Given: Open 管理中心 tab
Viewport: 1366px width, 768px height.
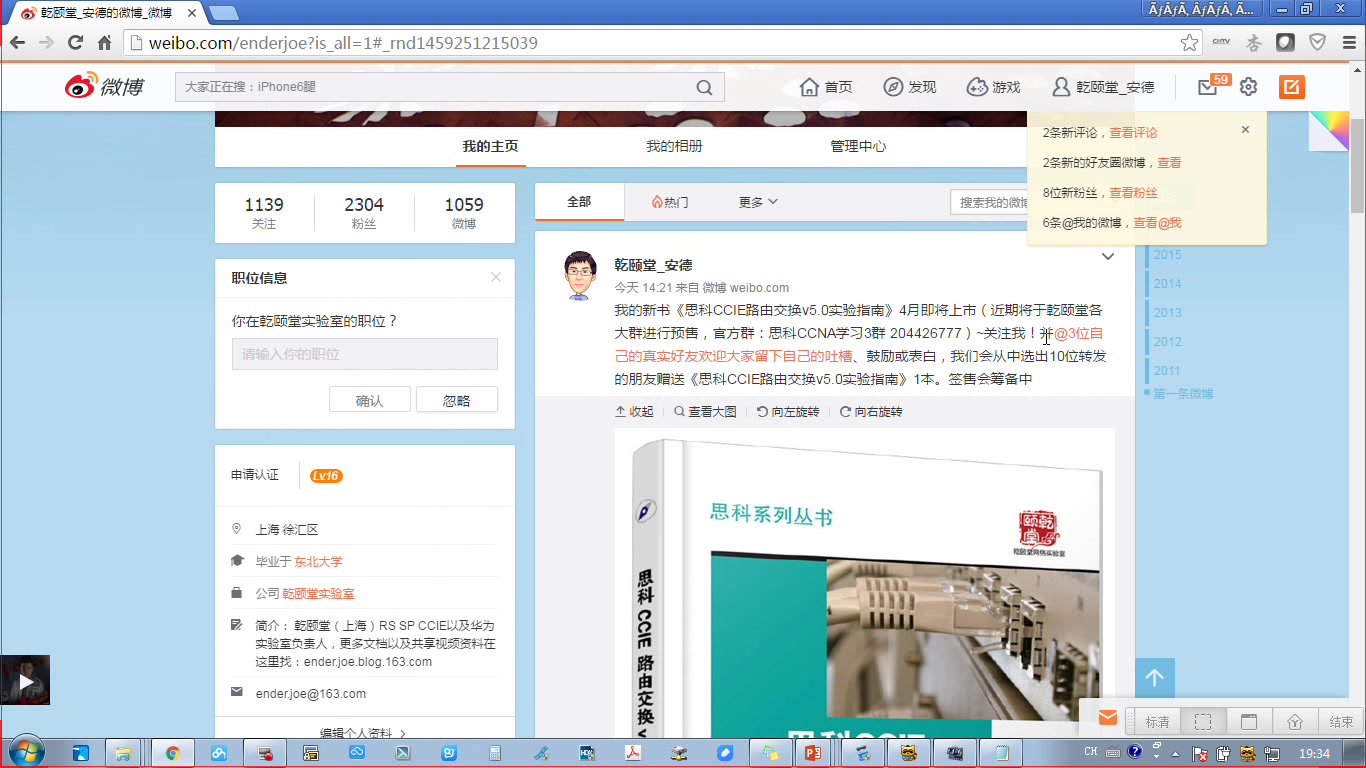Looking at the screenshot, I should pos(858,146).
